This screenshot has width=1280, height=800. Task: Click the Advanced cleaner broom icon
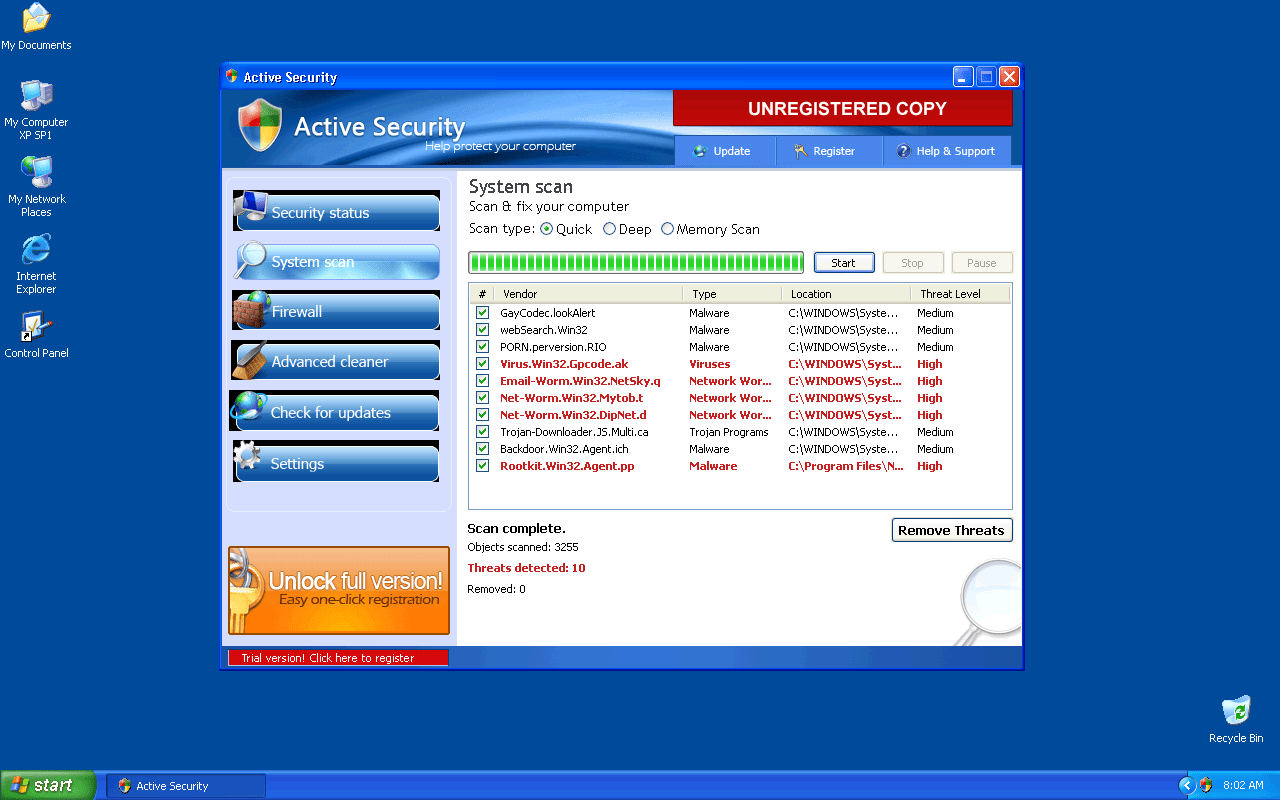[x=250, y=361]
